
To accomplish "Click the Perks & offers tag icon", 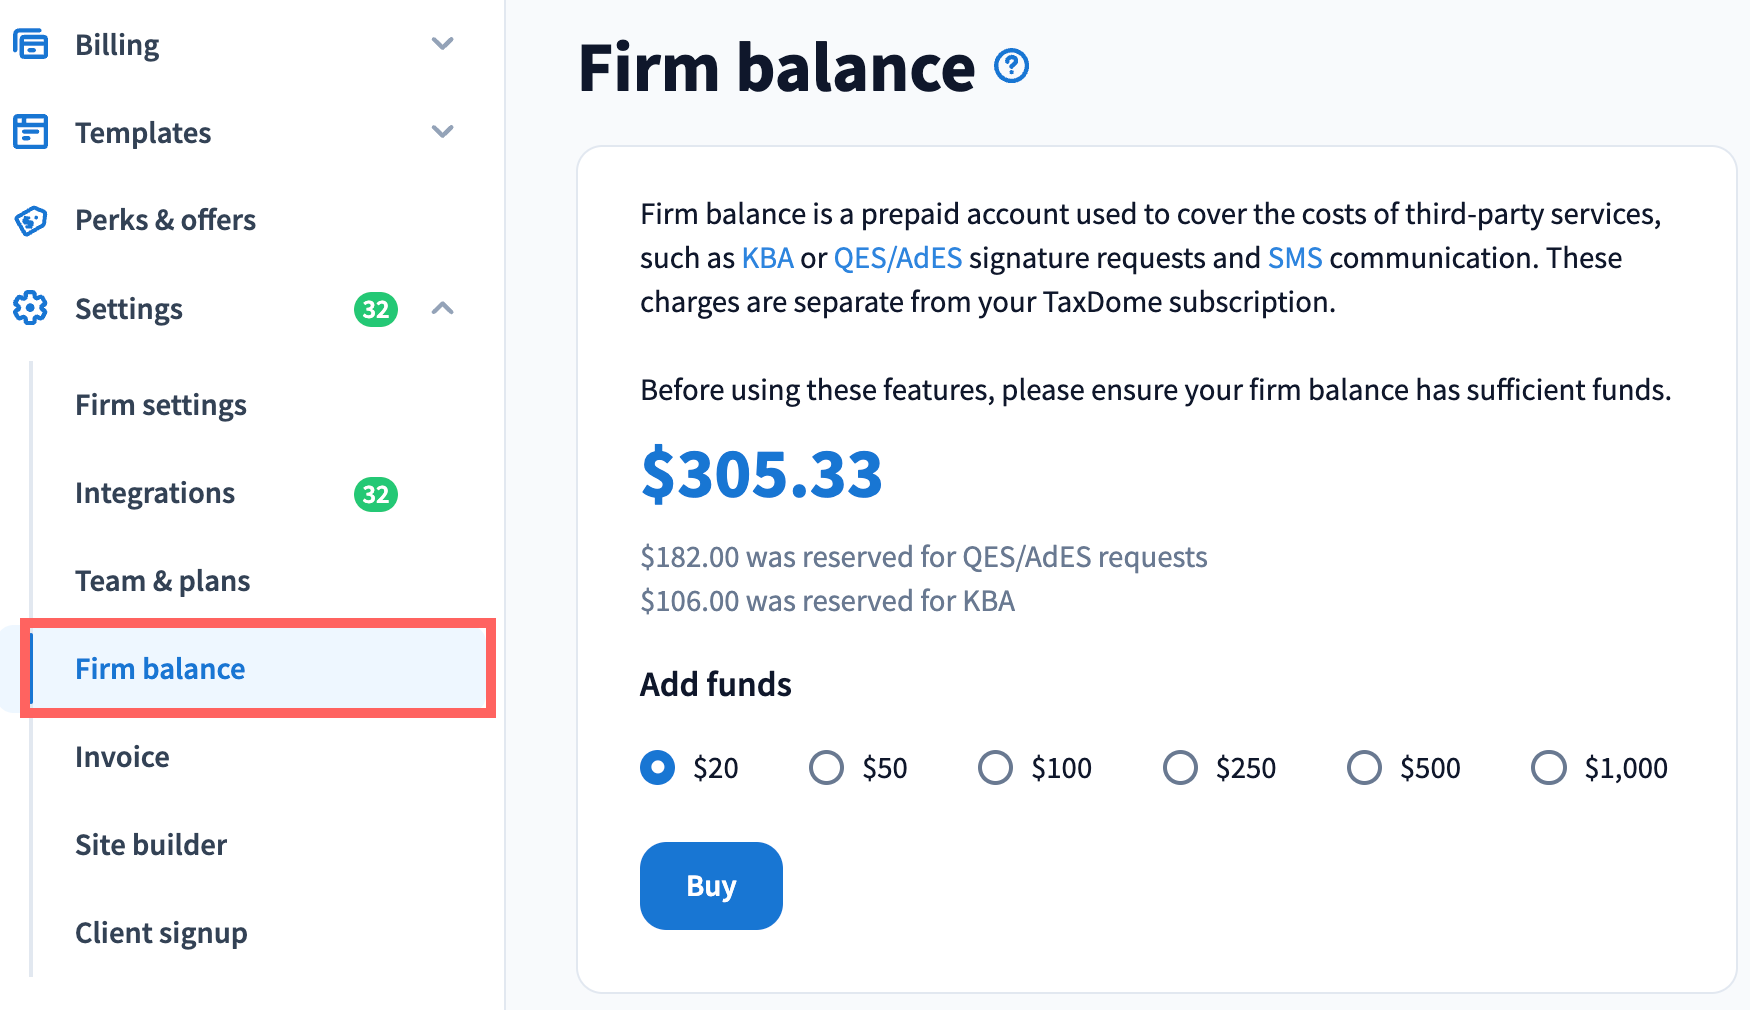I will (30, 220).
